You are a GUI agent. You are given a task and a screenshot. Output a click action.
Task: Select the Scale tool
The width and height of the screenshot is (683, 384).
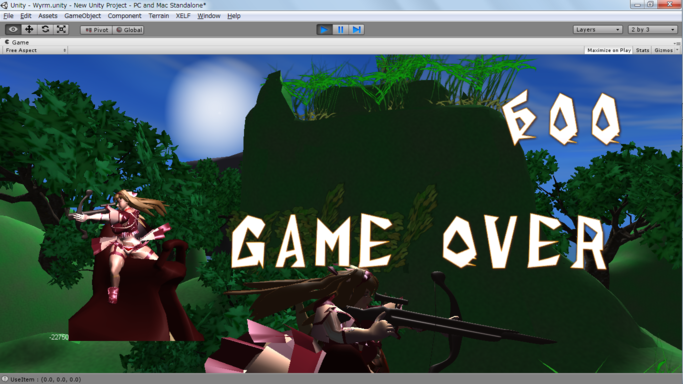[x=61, y=30]
